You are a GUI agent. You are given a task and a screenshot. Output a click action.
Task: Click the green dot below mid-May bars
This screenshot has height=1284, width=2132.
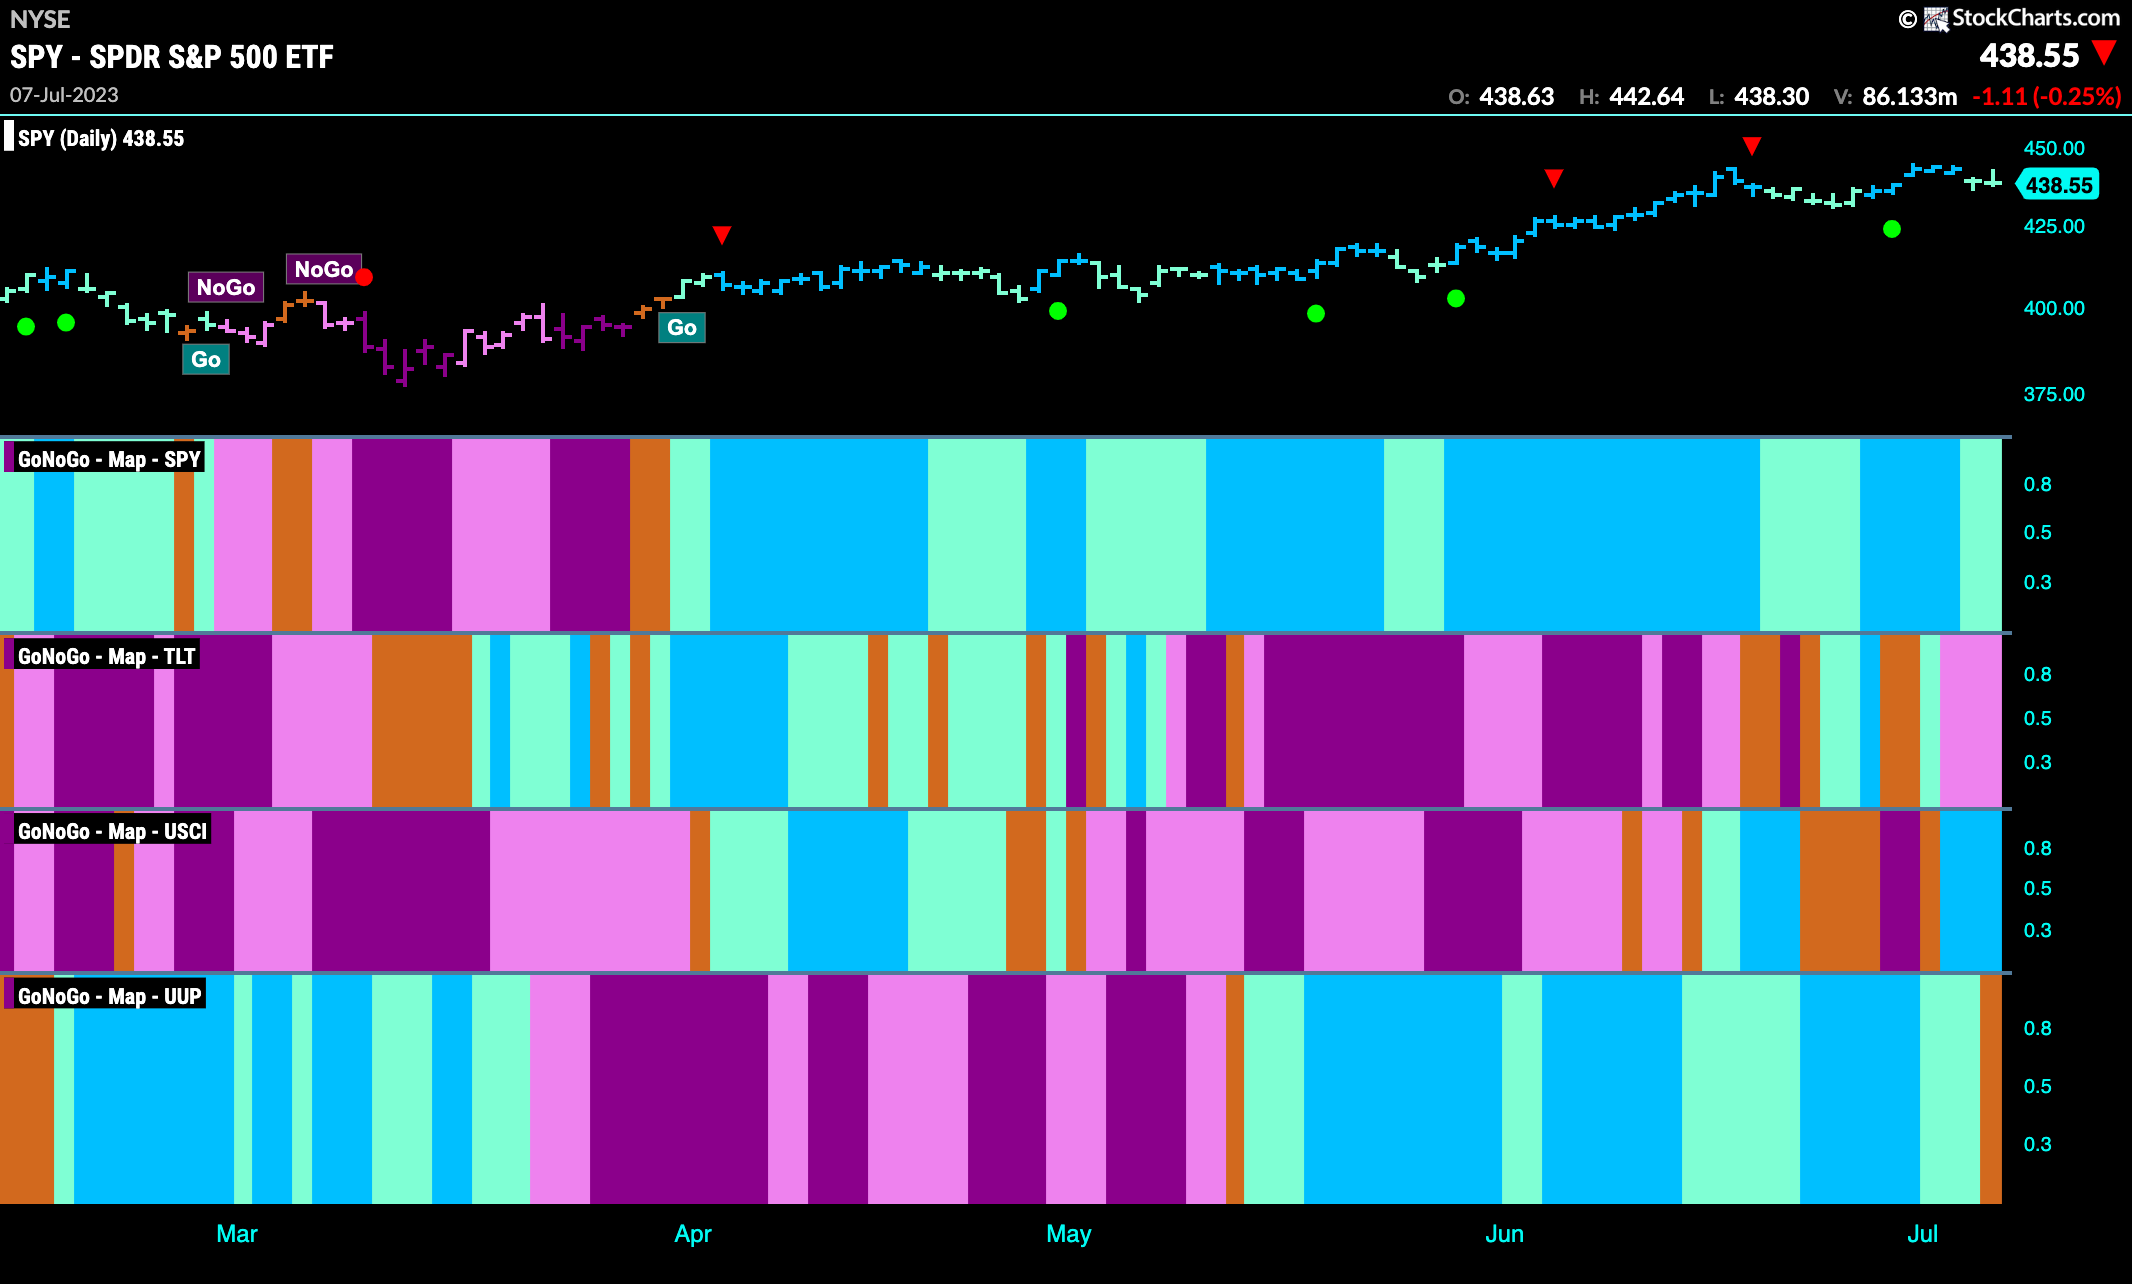(x=1316, y=314)
